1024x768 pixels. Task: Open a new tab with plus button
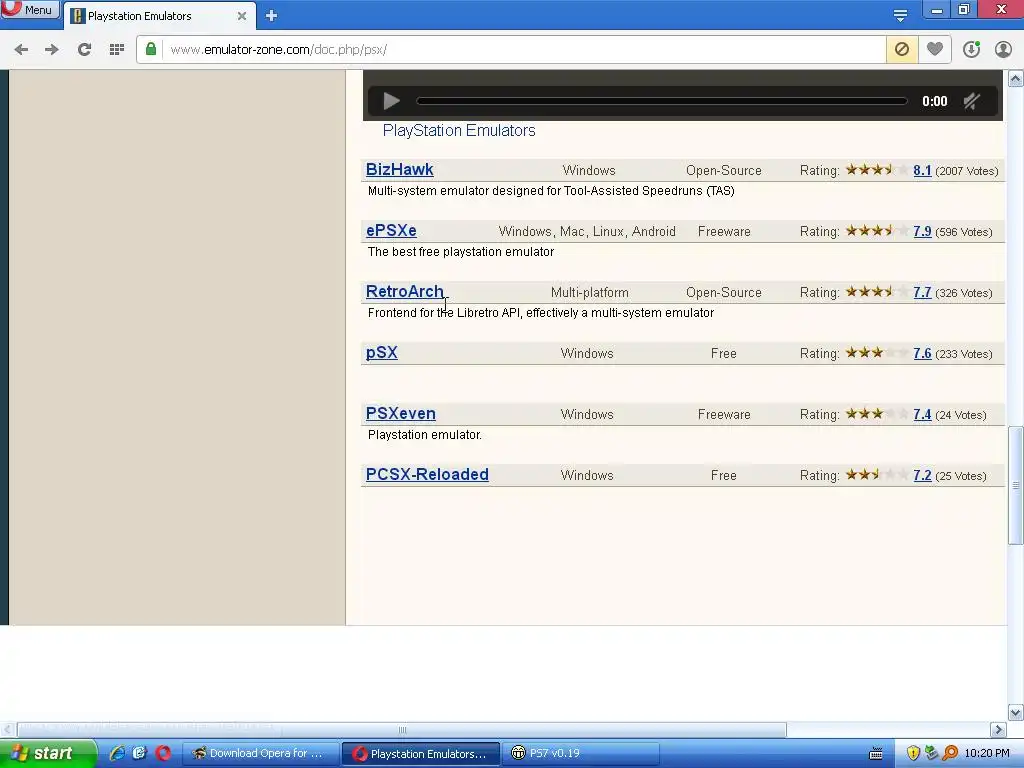pos(272,16)
